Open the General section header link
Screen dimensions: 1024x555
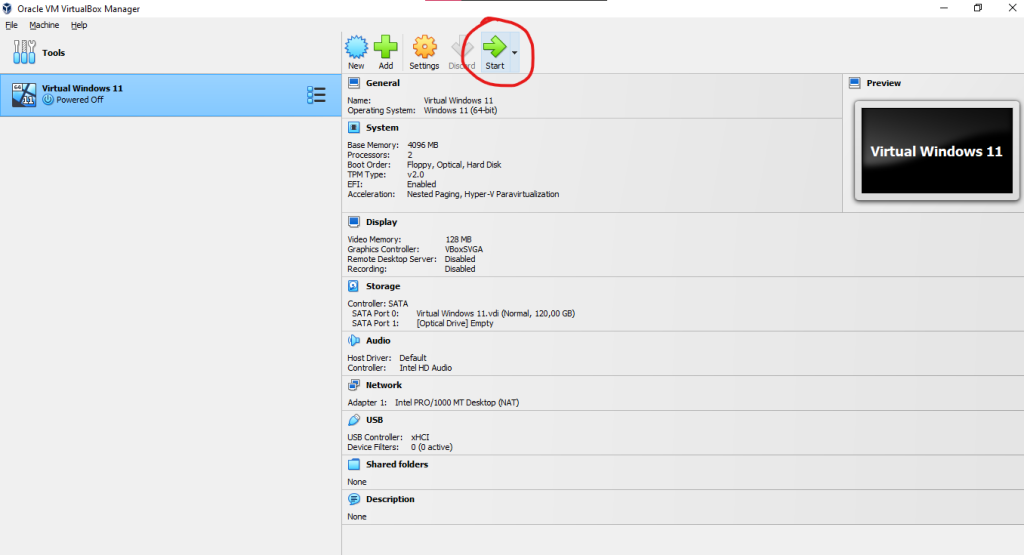tap(383, 83)
